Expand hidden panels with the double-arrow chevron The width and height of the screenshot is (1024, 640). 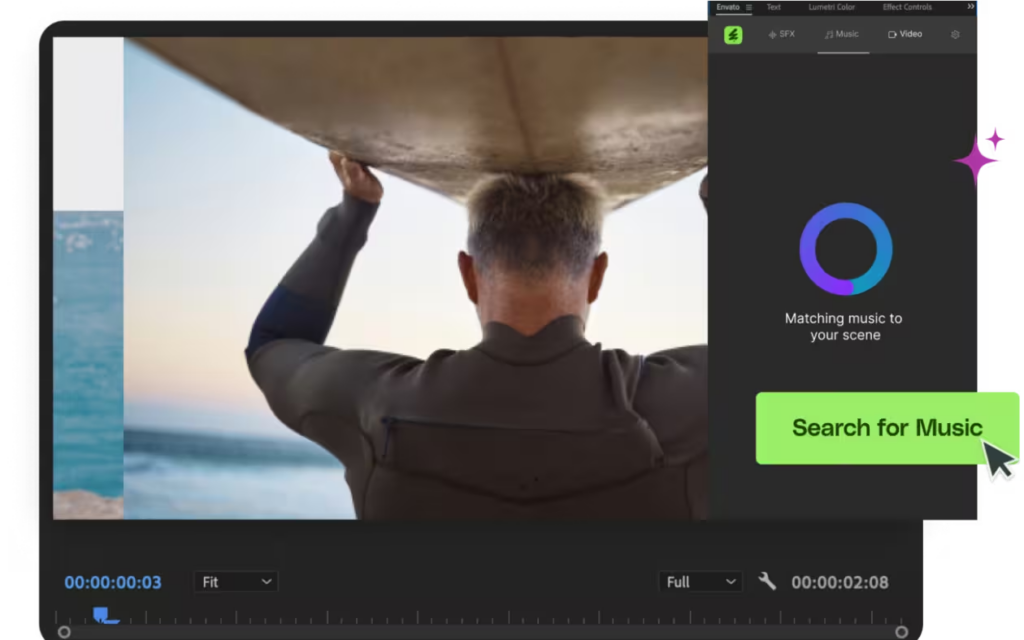point(969,6)
